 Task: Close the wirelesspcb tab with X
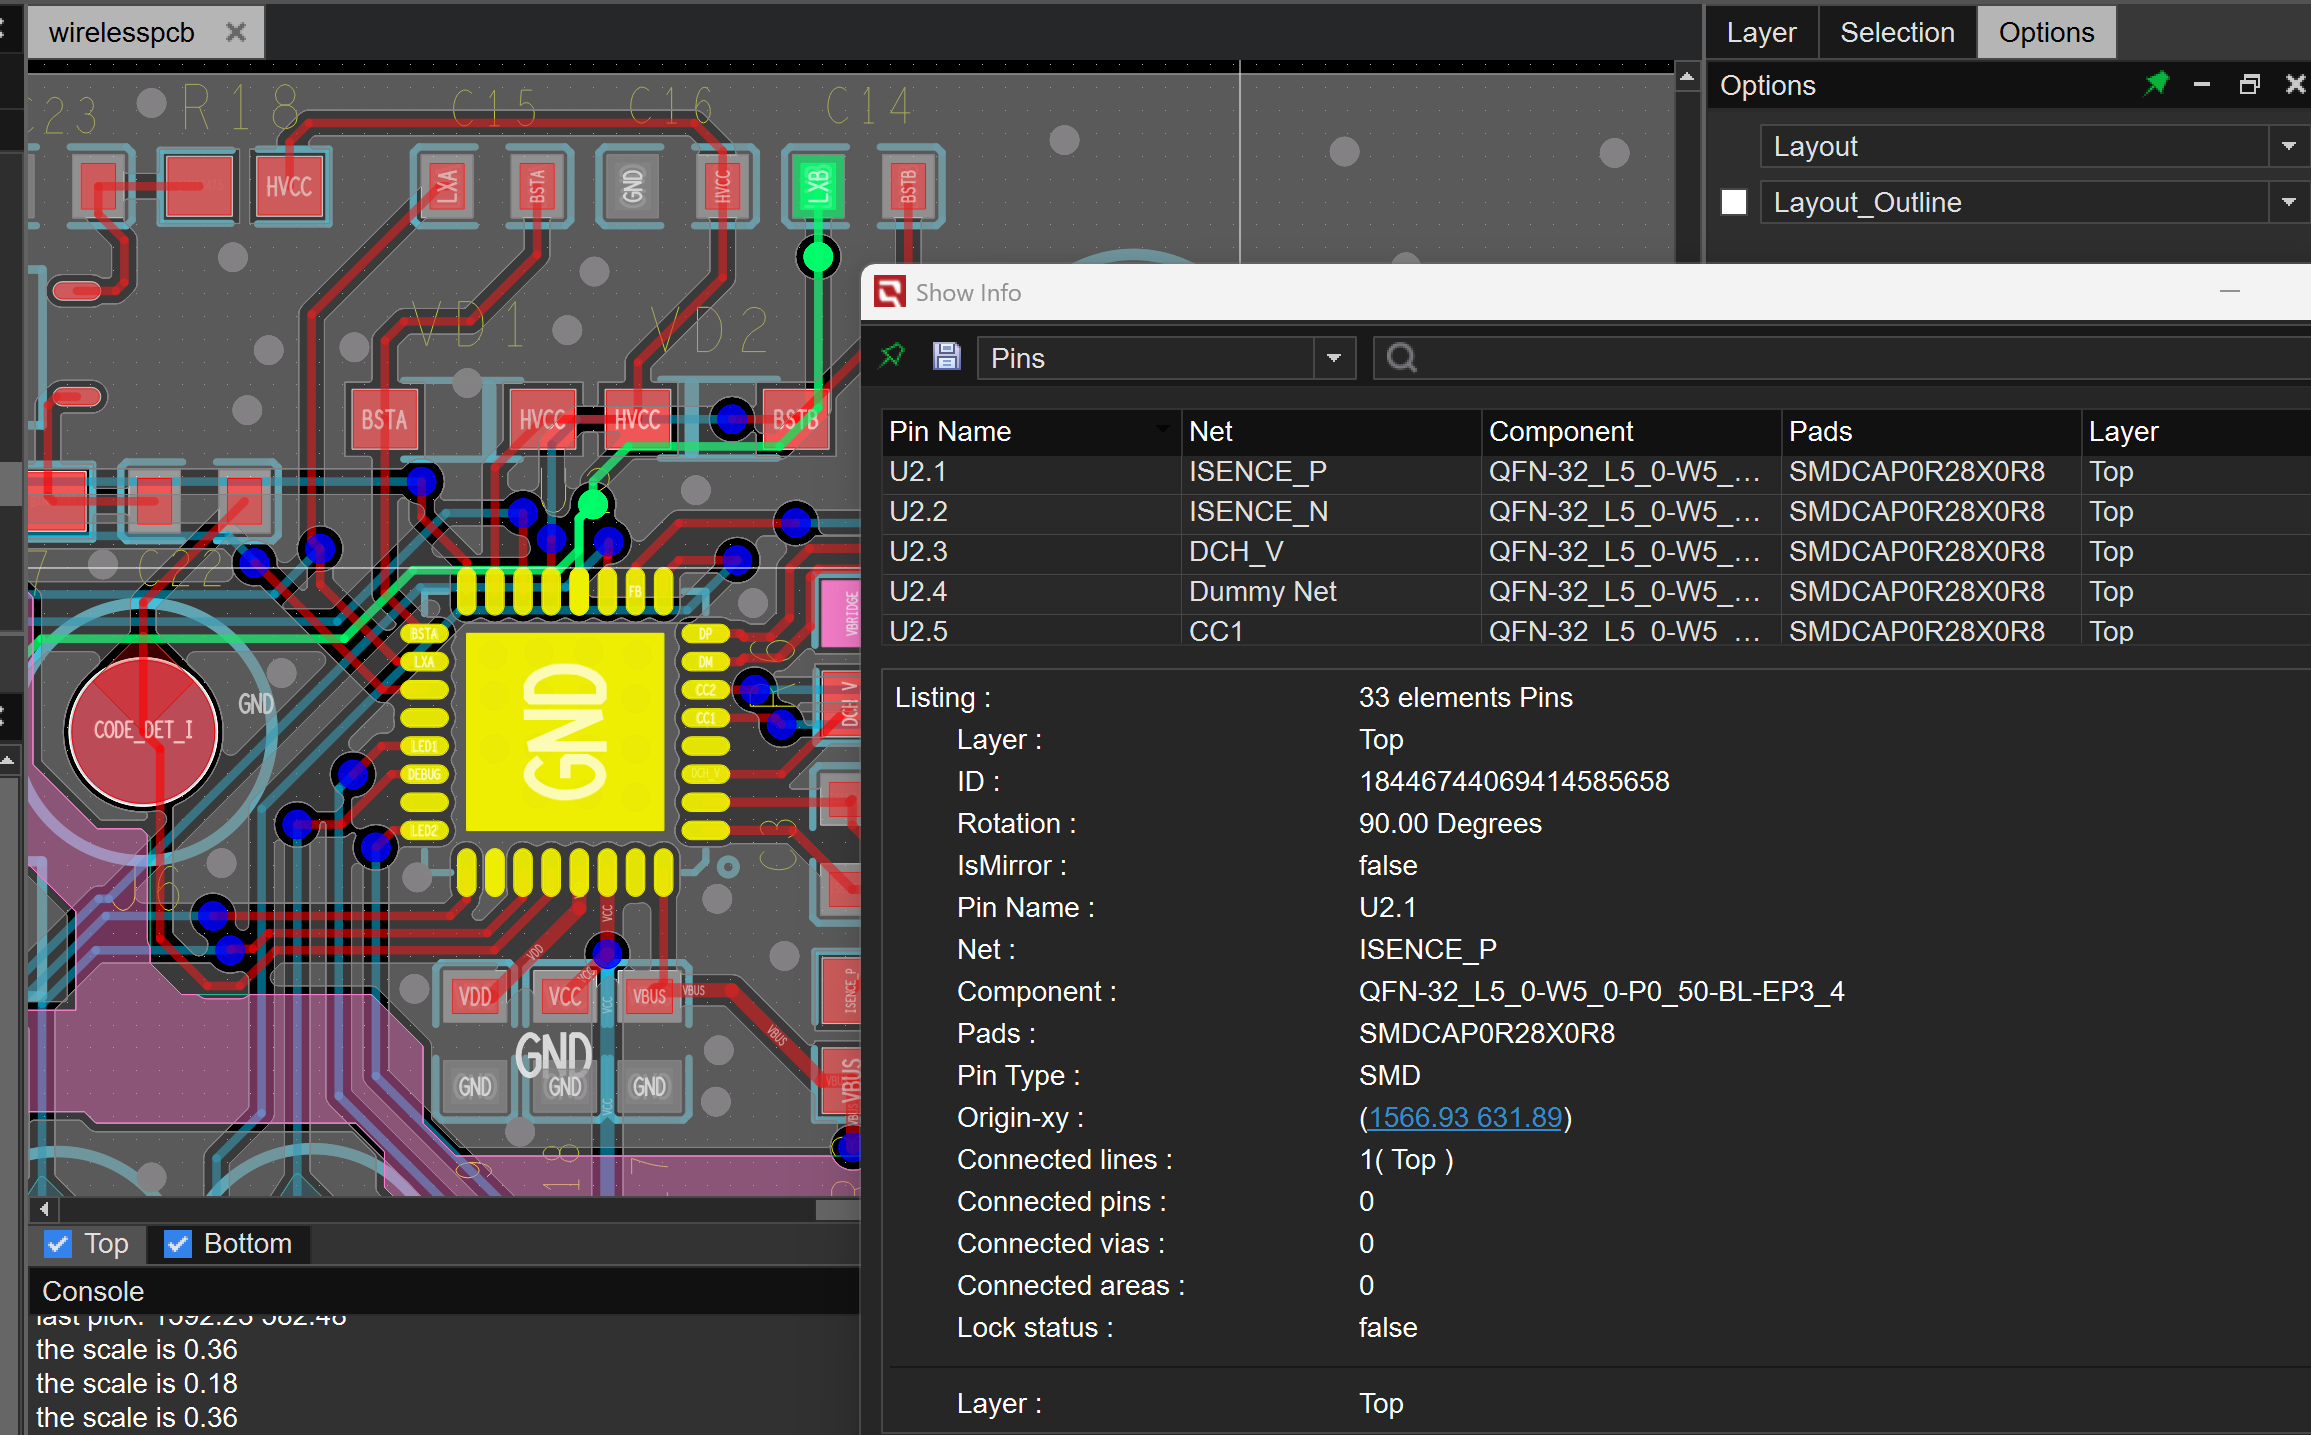click(x=236, y=32)
